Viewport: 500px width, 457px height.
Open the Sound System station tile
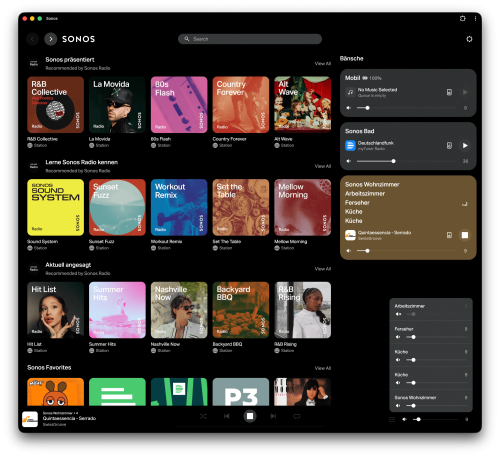coord(55,207)
